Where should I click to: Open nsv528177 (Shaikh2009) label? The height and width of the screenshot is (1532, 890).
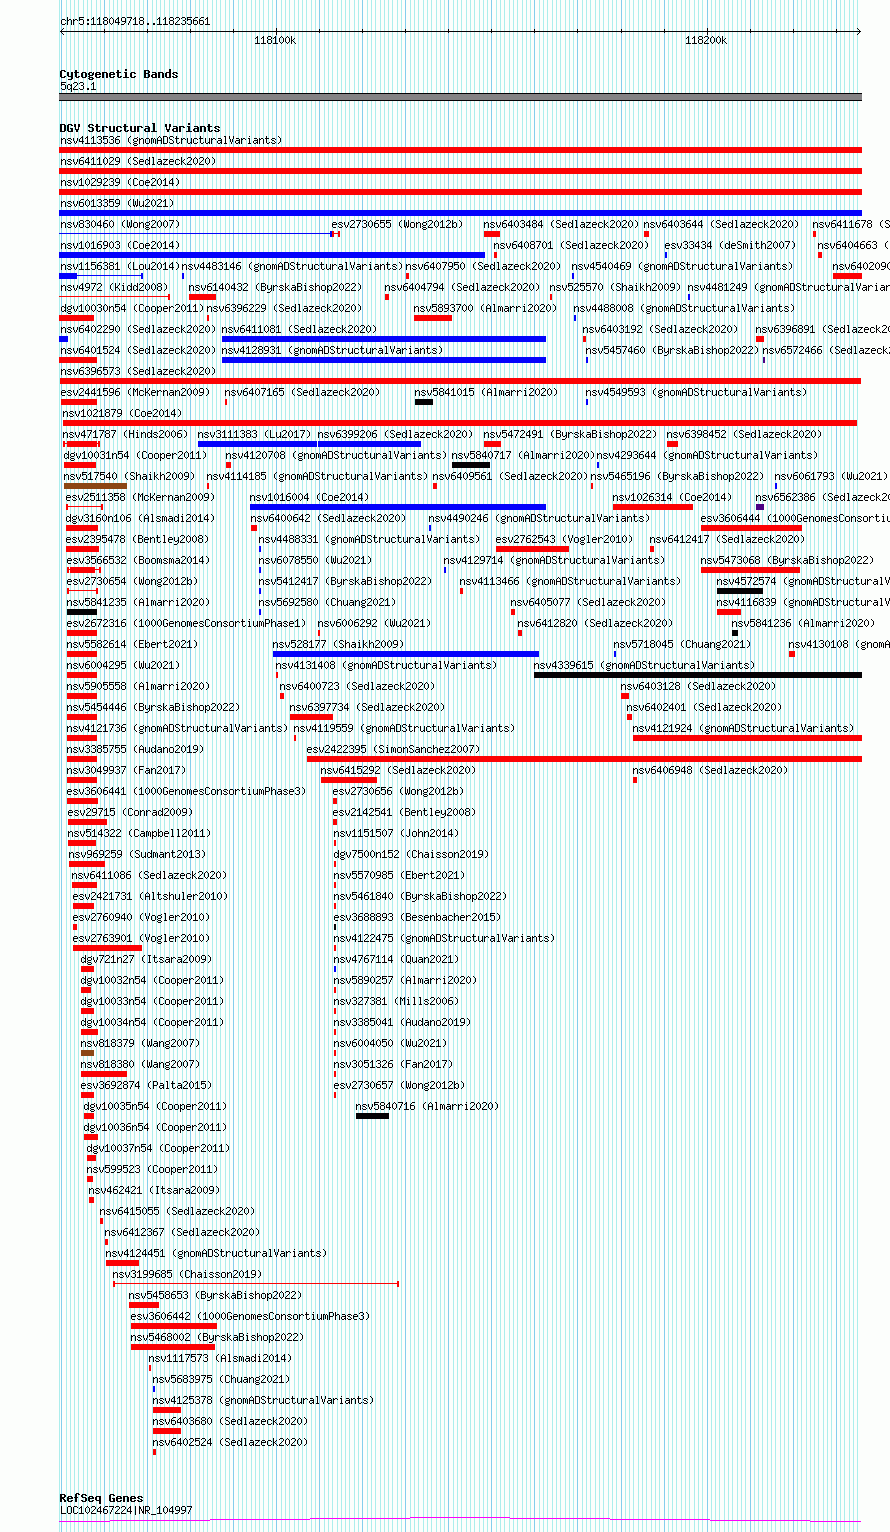click(339, 644)
